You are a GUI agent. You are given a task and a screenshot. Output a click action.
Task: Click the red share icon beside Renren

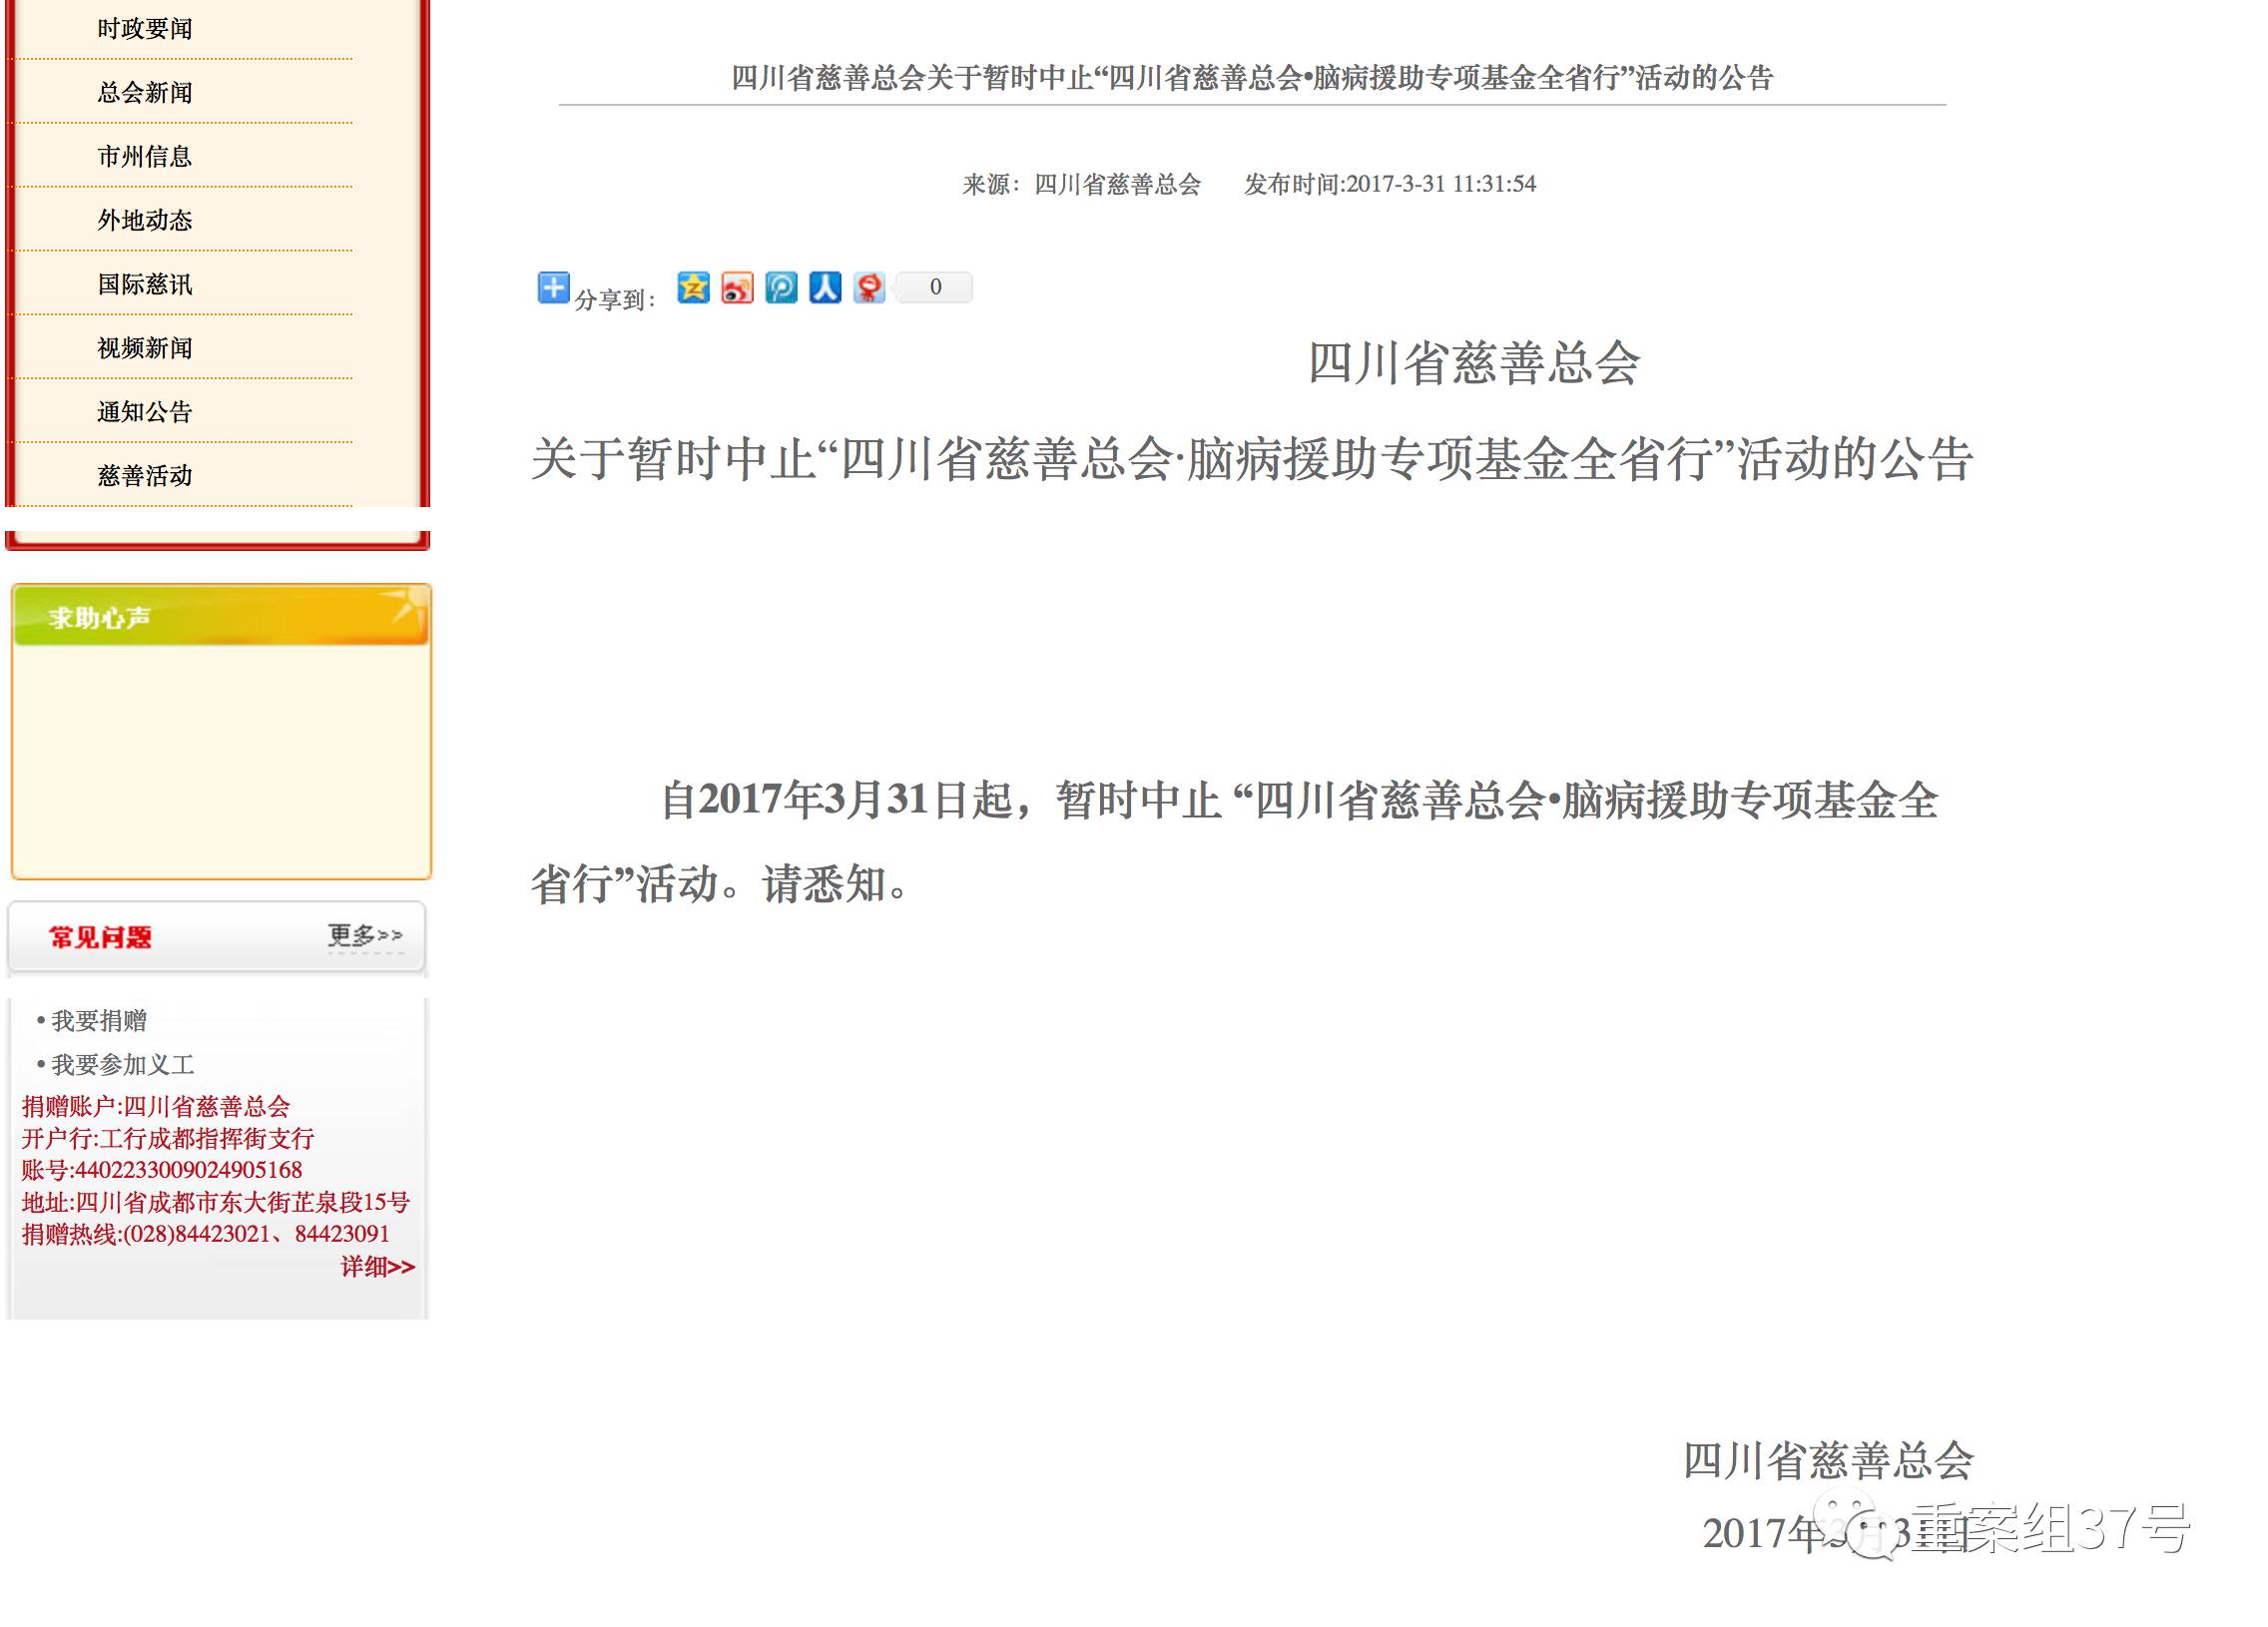point(869,288)
